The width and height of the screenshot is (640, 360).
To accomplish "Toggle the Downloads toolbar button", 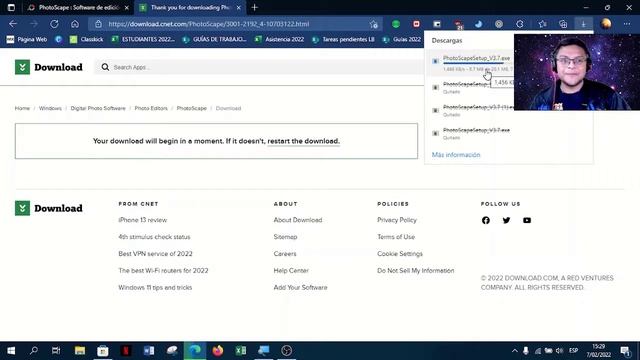I will [584, 24].
